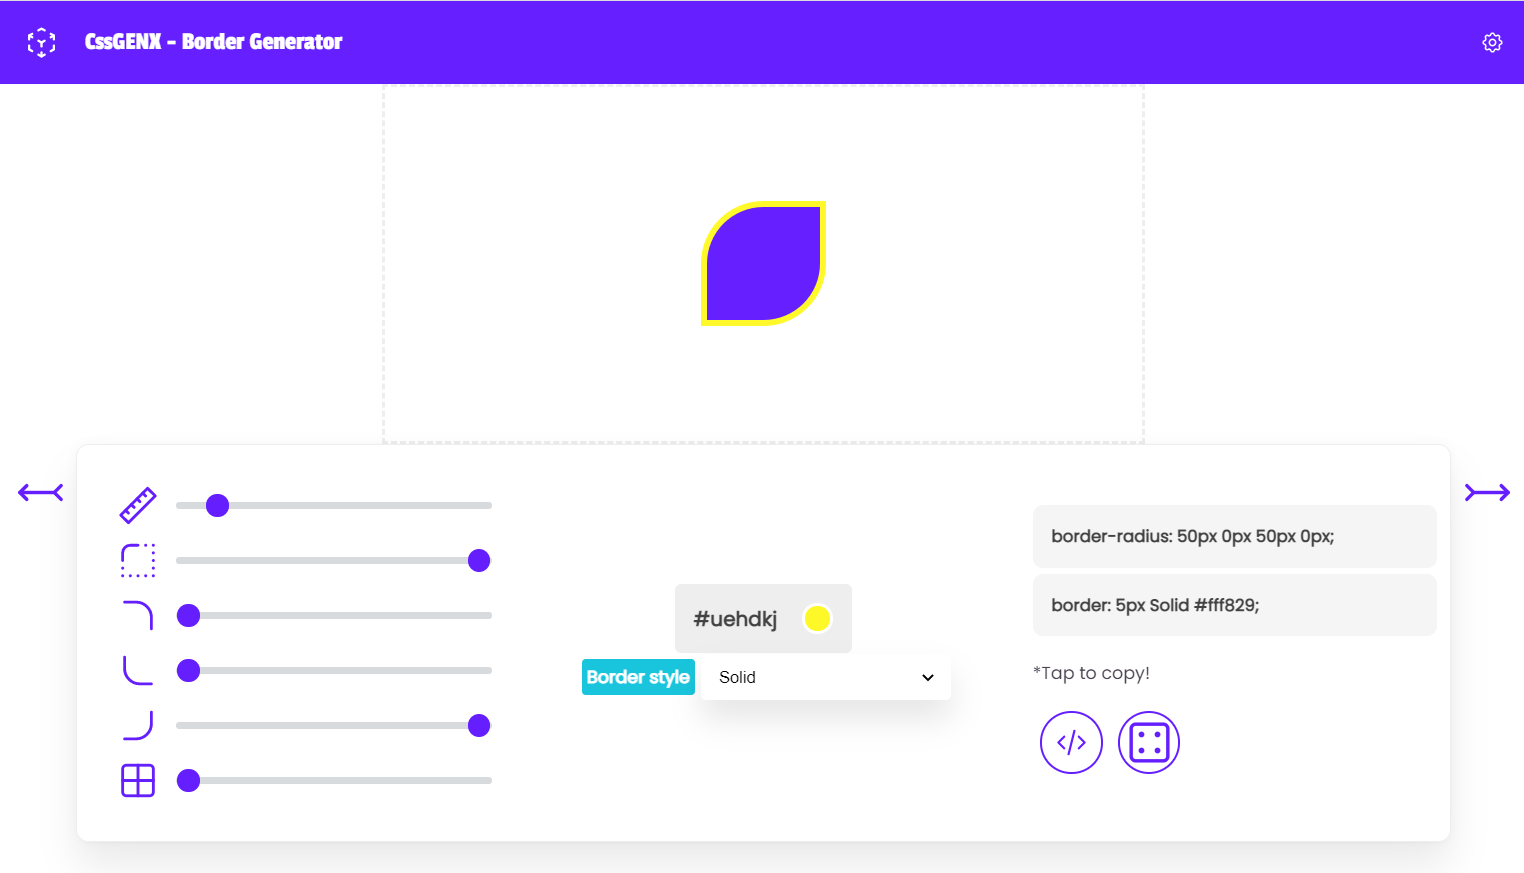Screen dimensions: 1524x873
Task: Open the settings gear in the top bar
Action: point(1491,42)
